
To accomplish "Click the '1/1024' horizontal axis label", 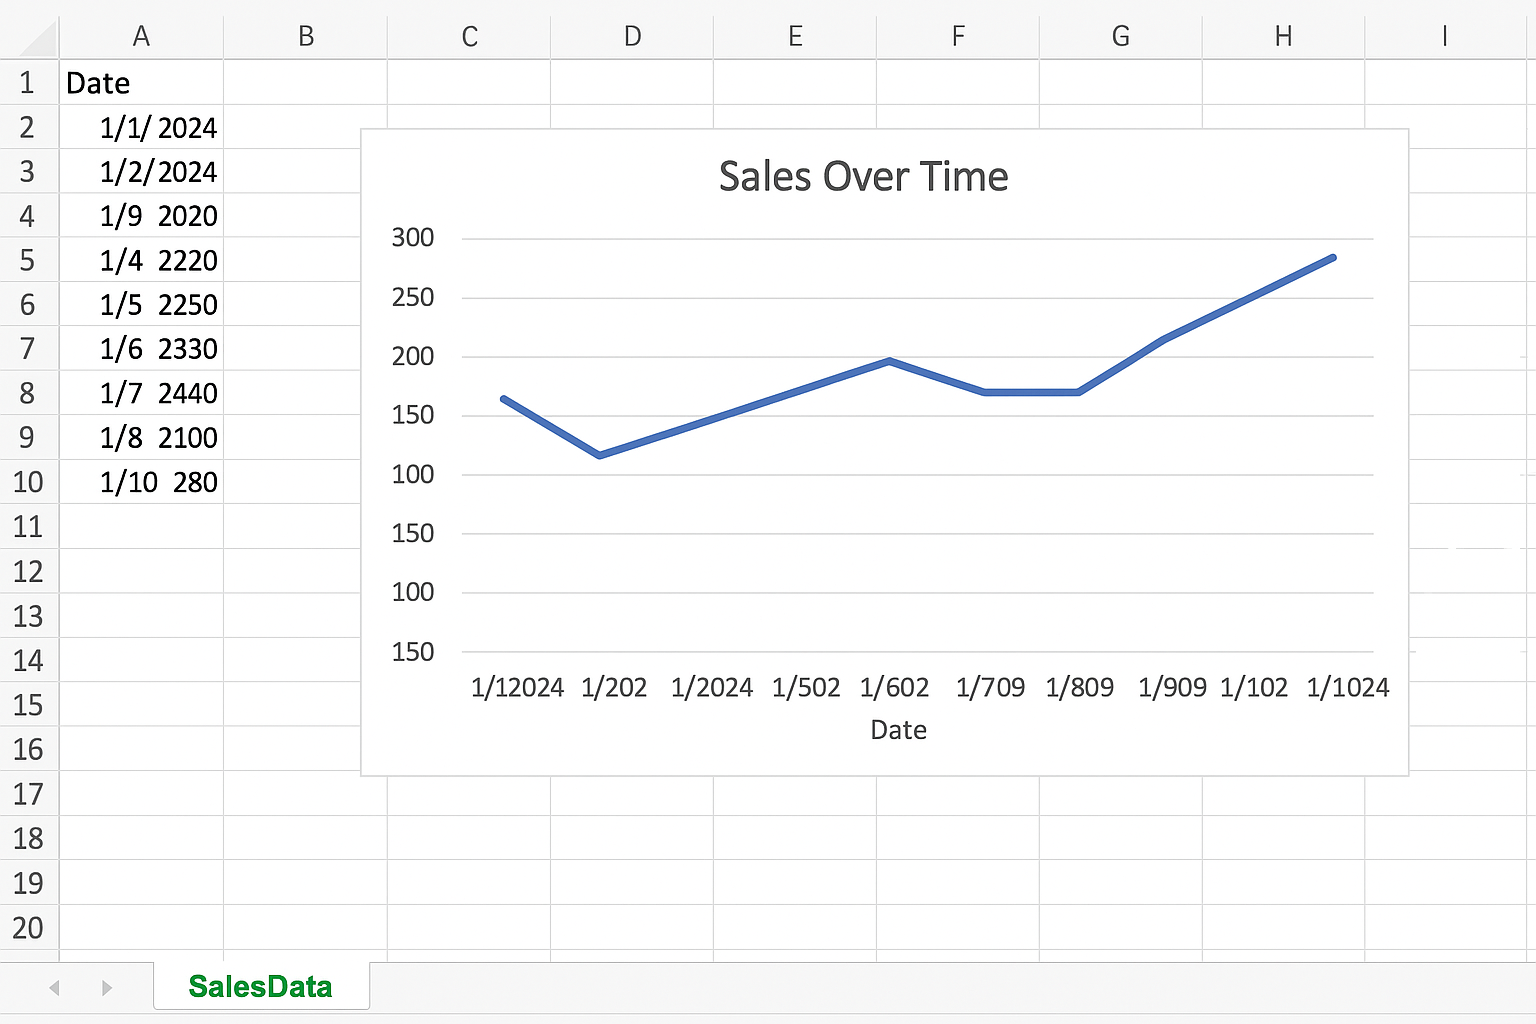I will (1348, 687).
